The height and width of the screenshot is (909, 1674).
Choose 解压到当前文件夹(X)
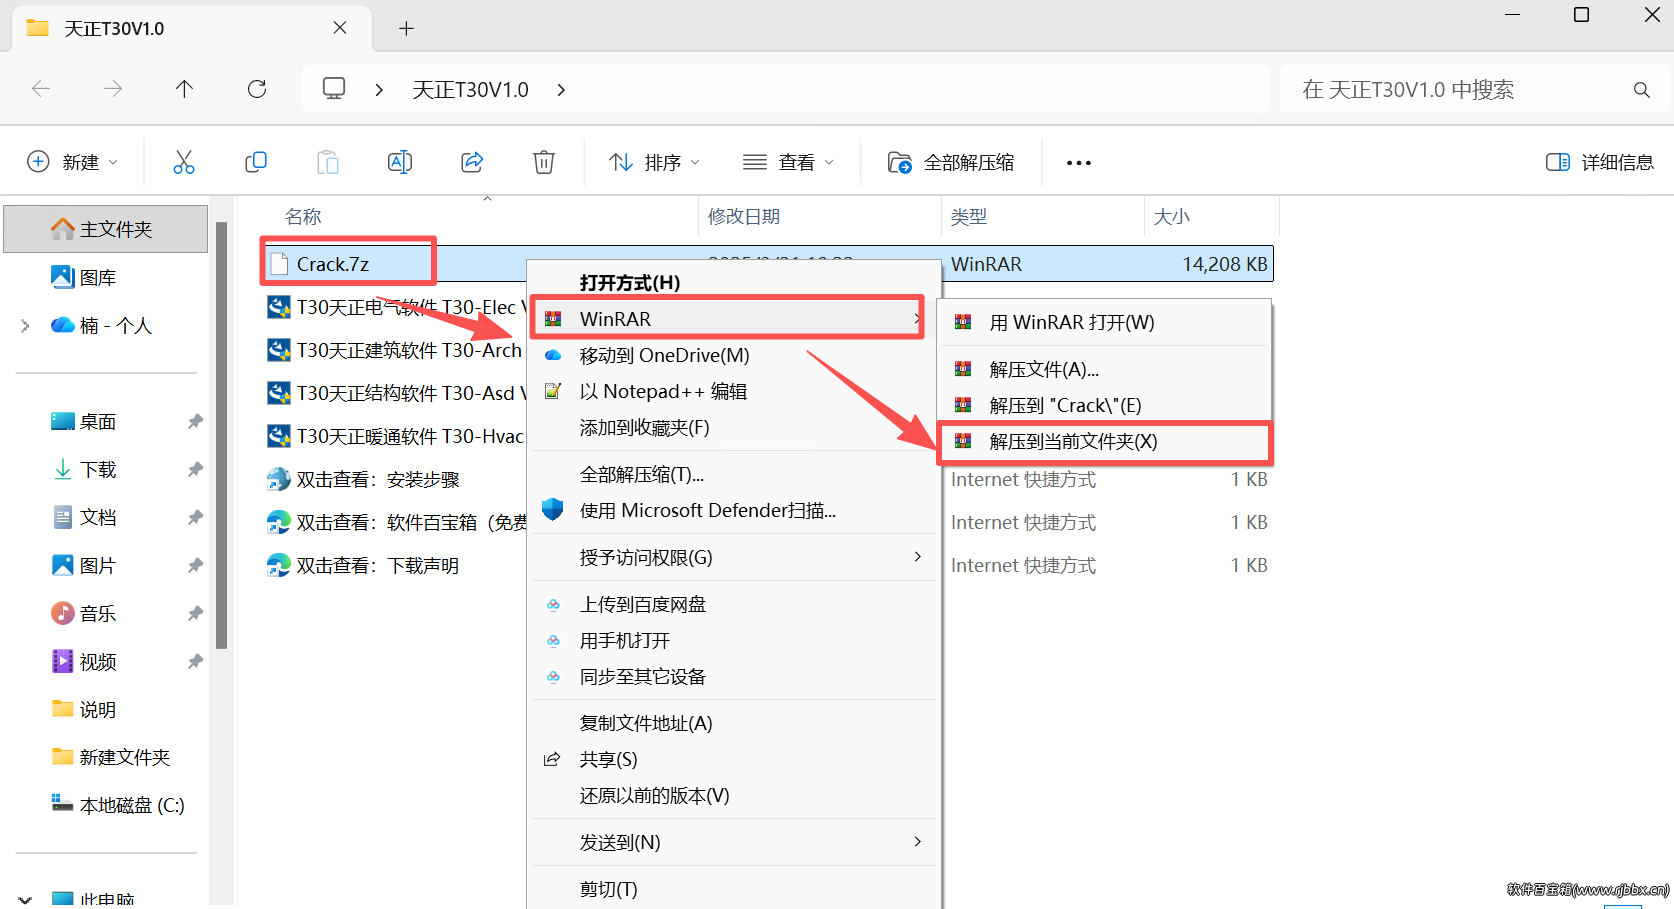1104,442
